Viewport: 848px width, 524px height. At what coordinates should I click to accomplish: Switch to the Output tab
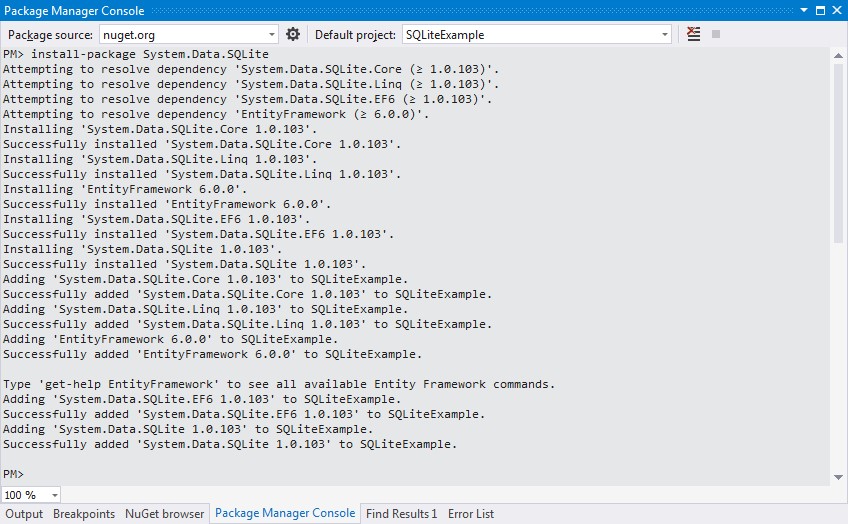pyautogui.click(x=24, y=514)
